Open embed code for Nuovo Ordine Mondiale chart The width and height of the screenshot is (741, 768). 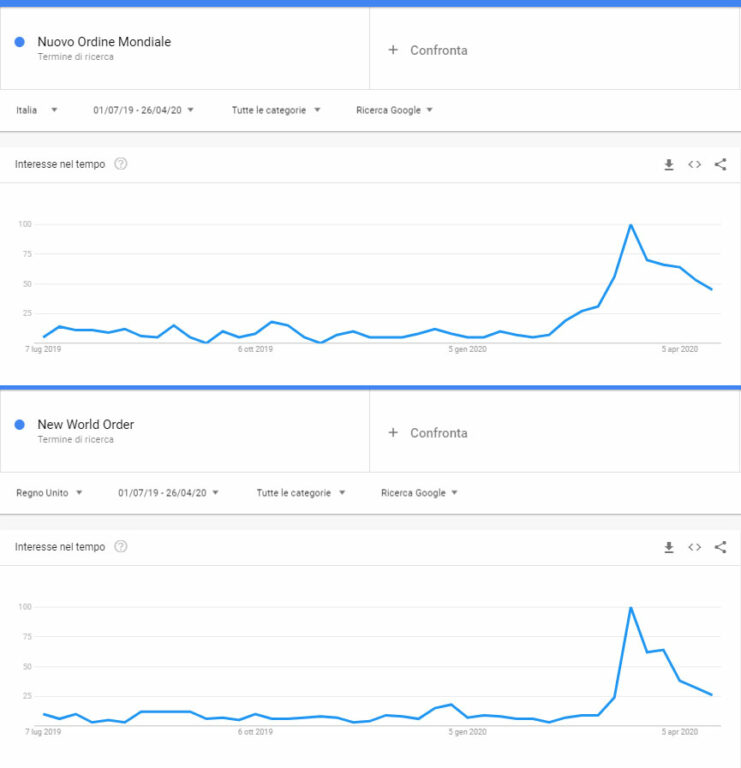pos(694,165)
